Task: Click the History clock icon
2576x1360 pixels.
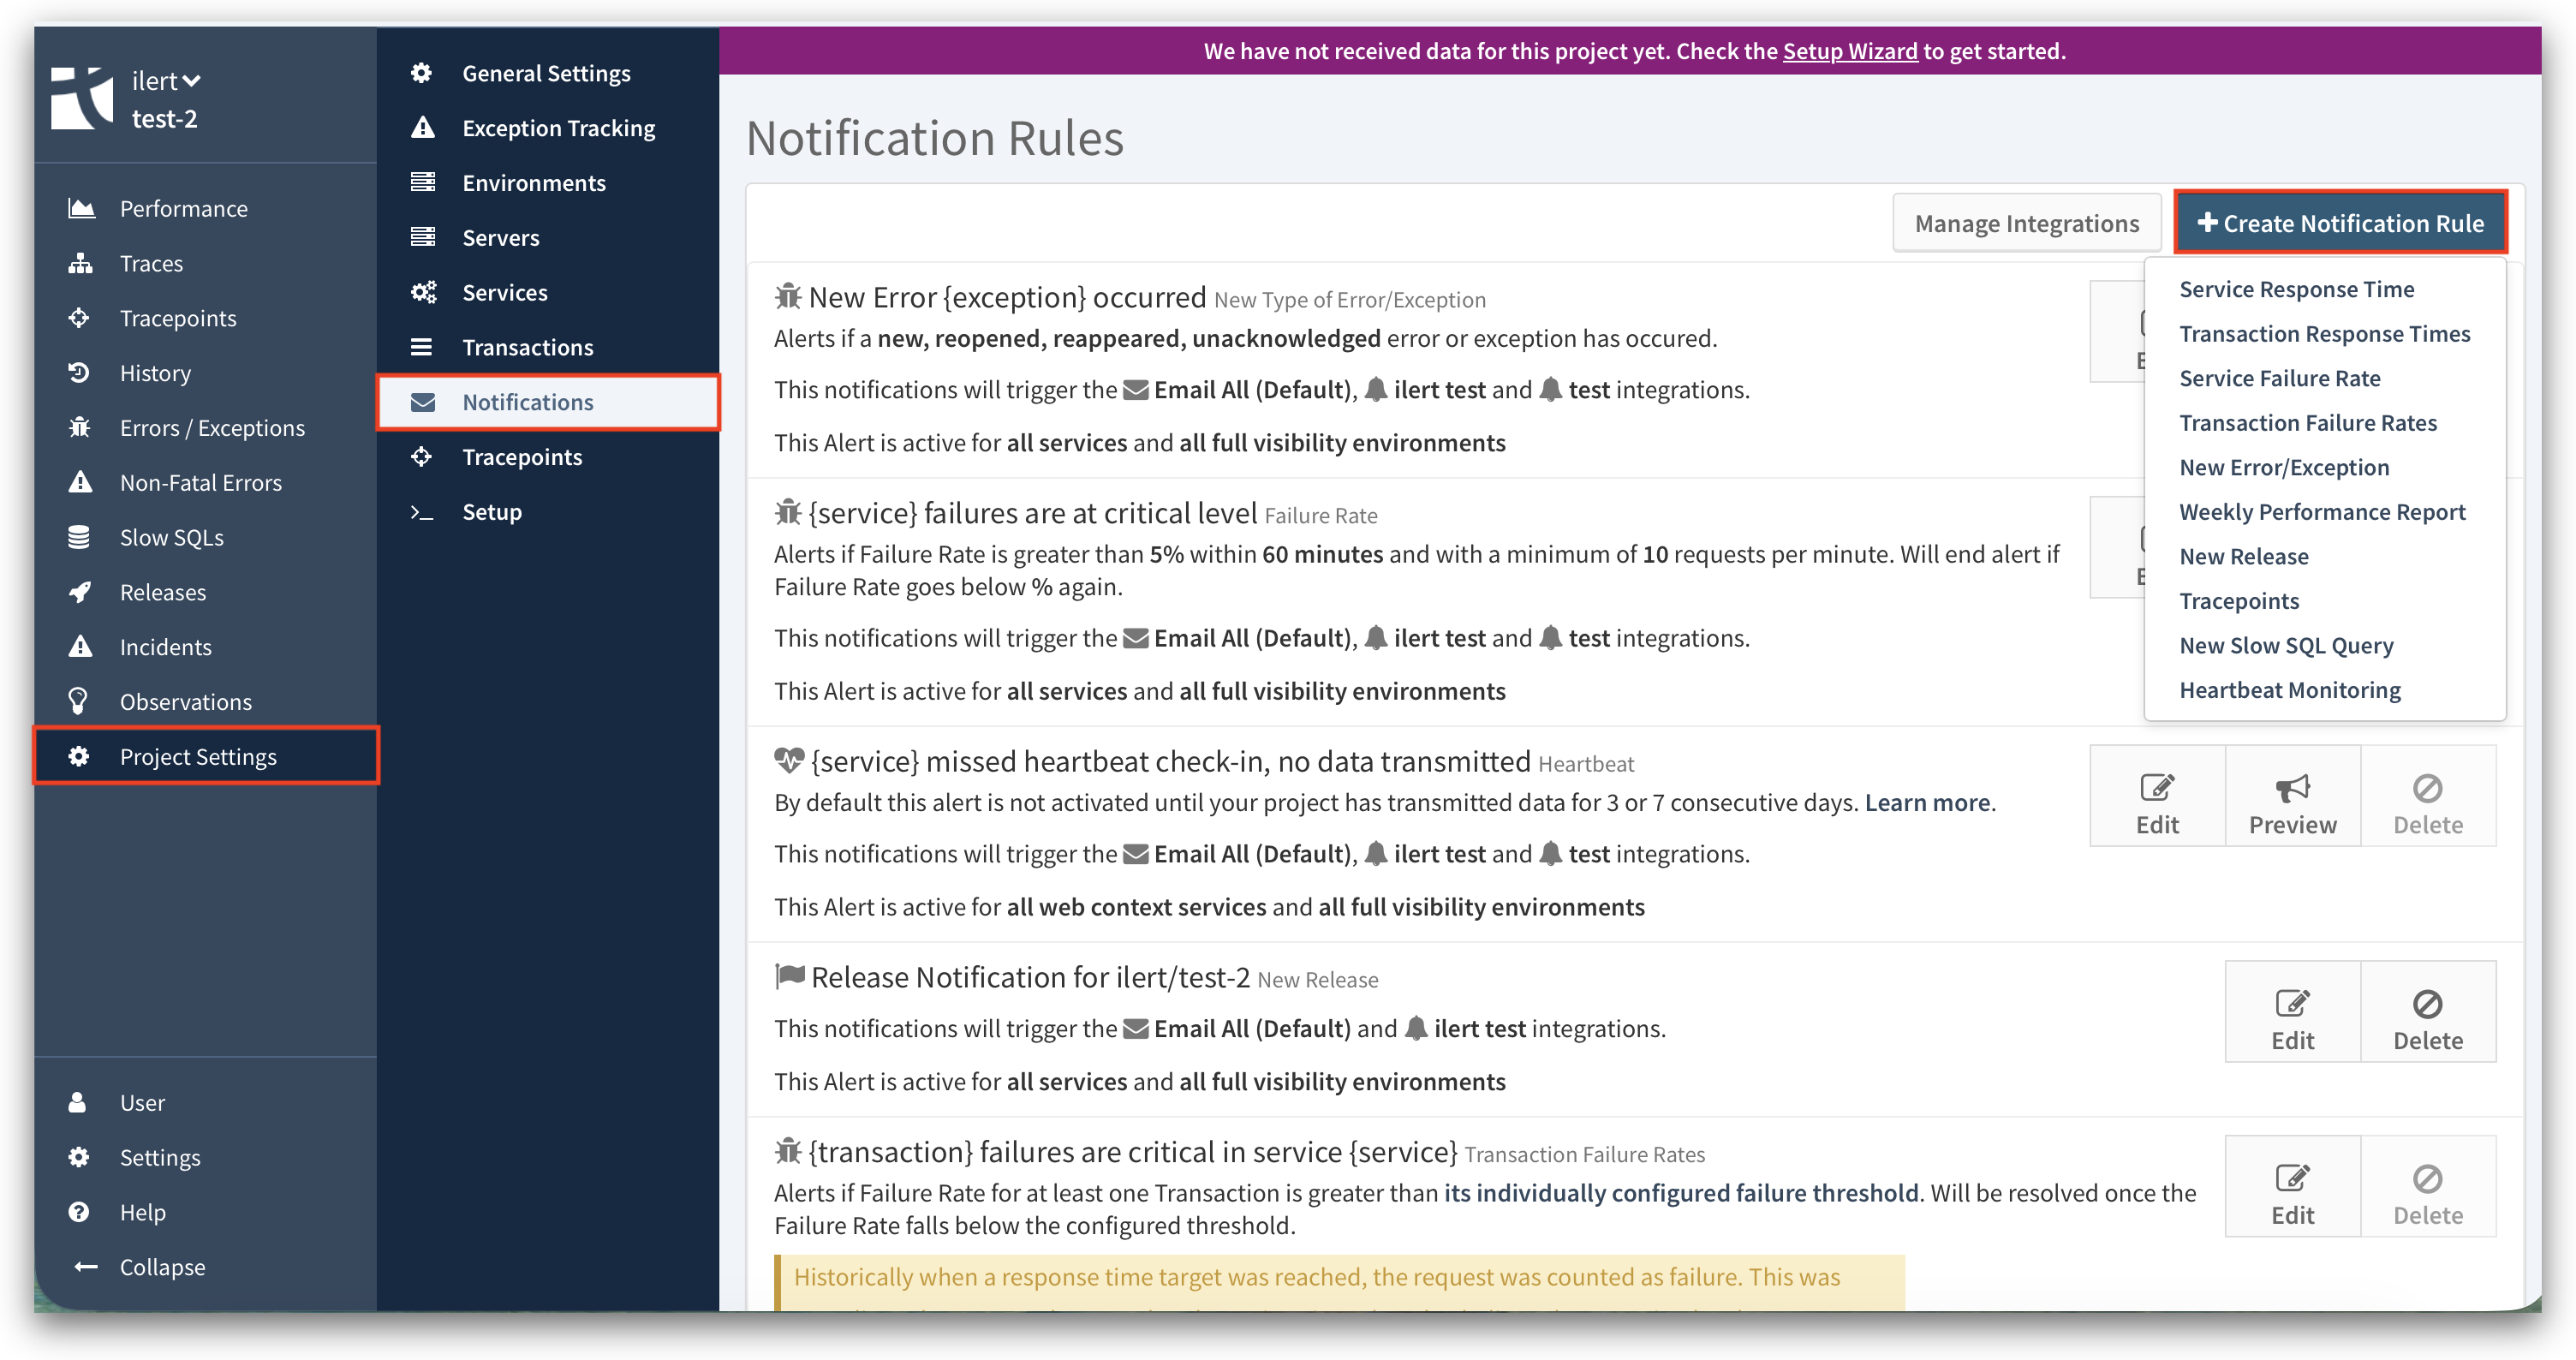Action: (79, 373)
